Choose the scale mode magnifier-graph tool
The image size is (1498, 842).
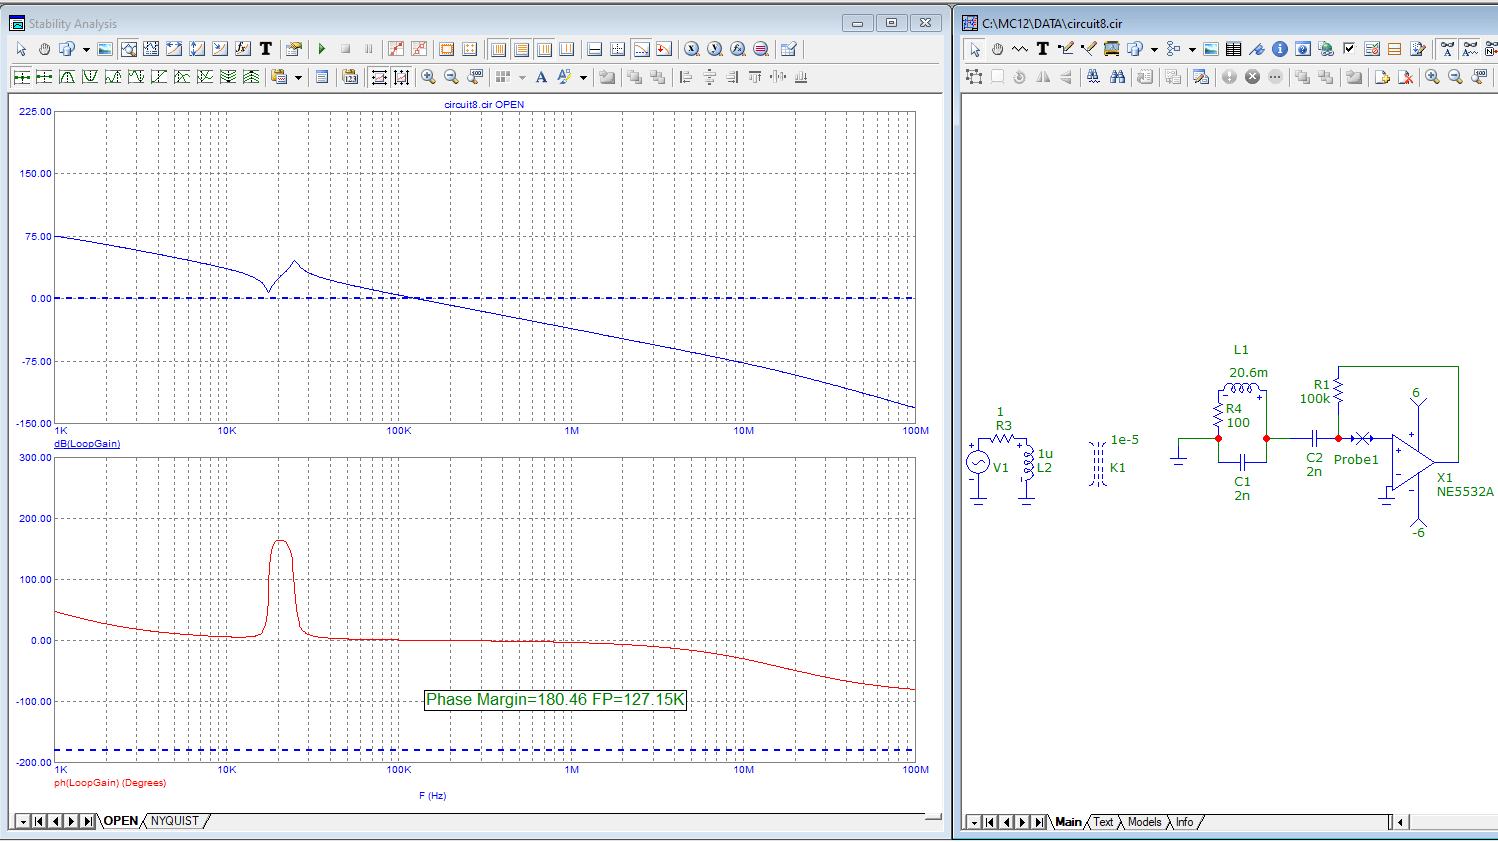[129, 48]
